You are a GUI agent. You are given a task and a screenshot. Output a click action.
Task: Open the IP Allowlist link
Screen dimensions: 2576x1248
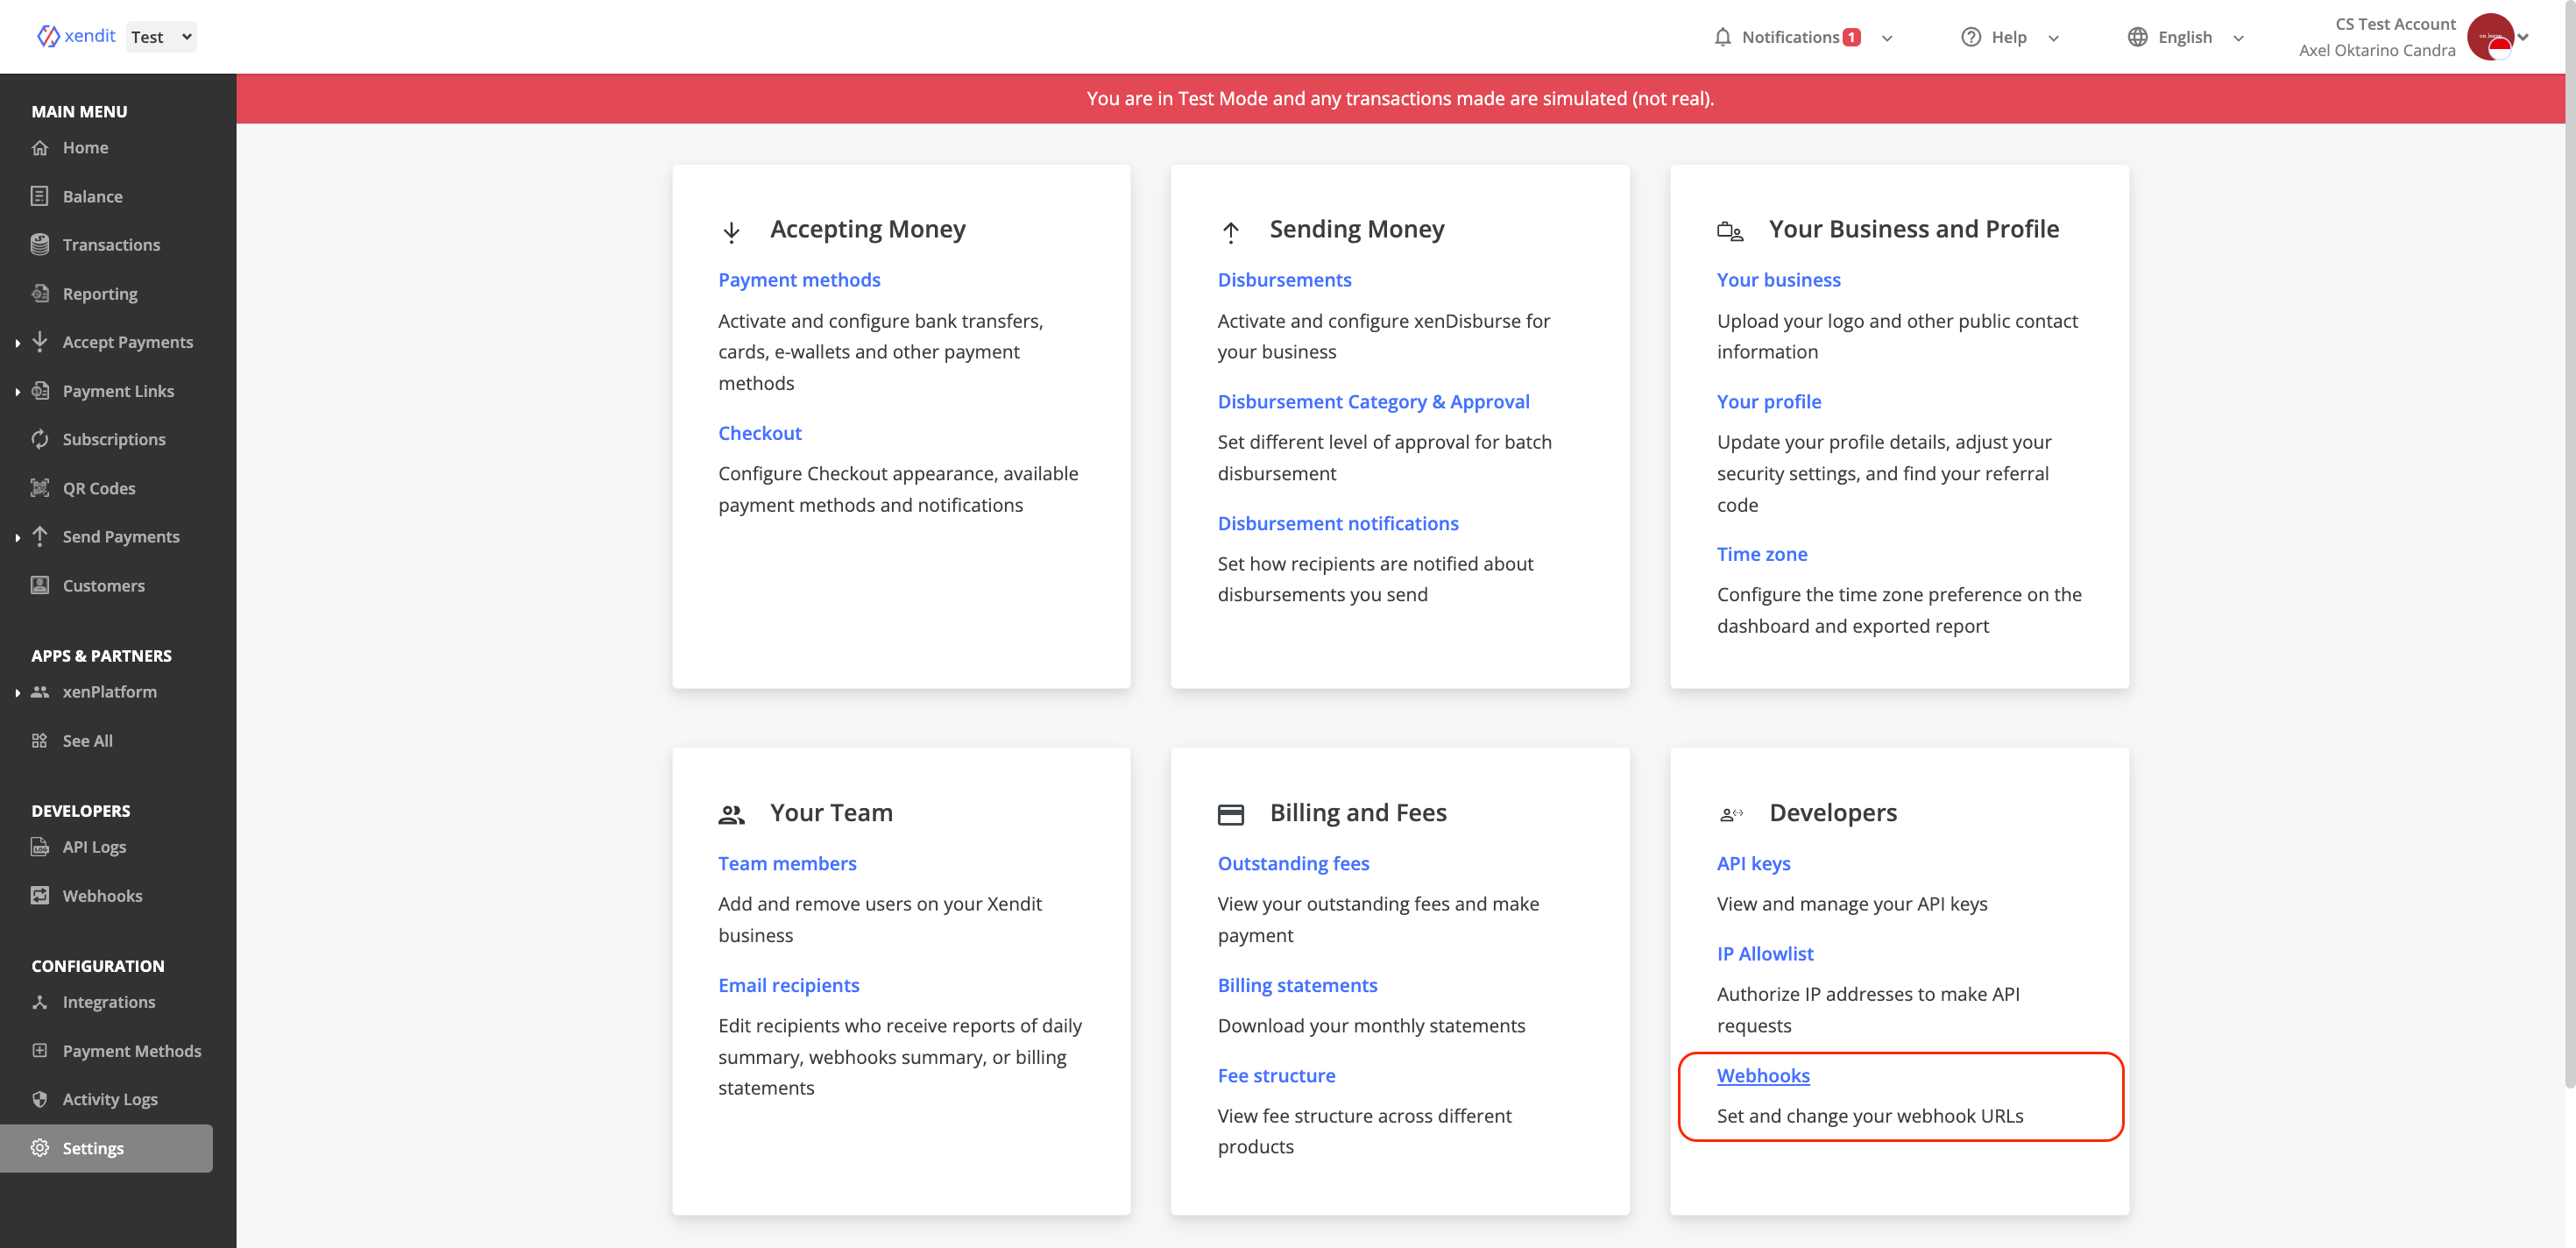1765,954
